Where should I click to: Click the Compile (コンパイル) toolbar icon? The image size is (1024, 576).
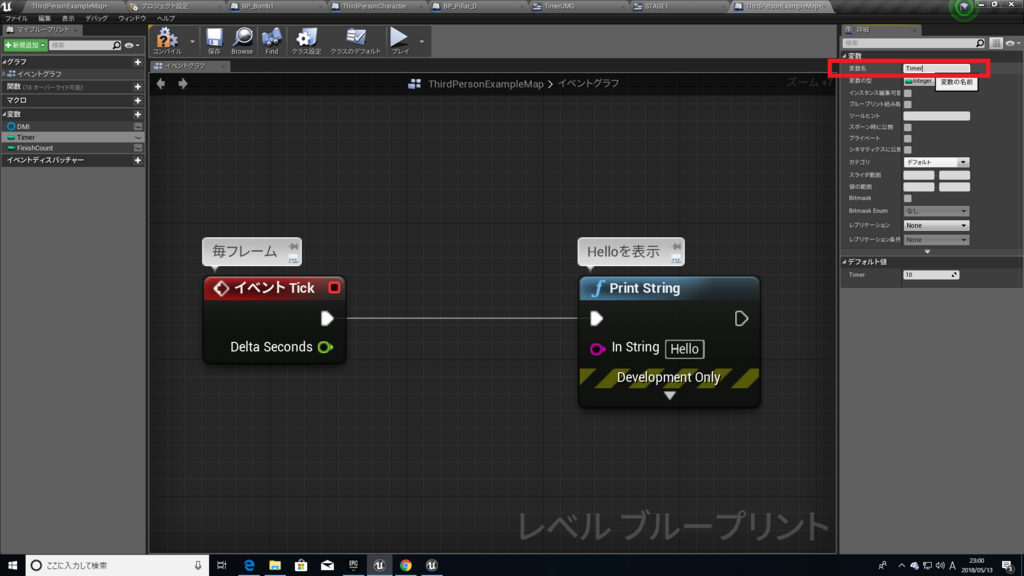(x=167, y=40)
